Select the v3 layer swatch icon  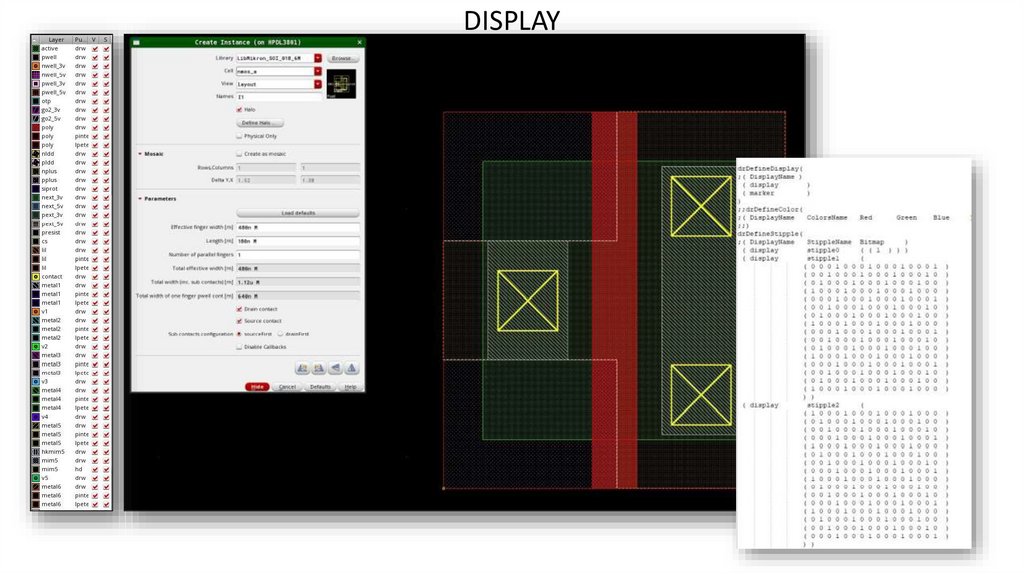tap(36, 381)
